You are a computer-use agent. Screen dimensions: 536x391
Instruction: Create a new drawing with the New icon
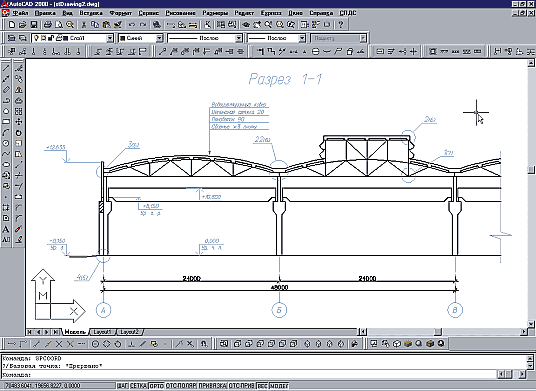click(12, 25)
